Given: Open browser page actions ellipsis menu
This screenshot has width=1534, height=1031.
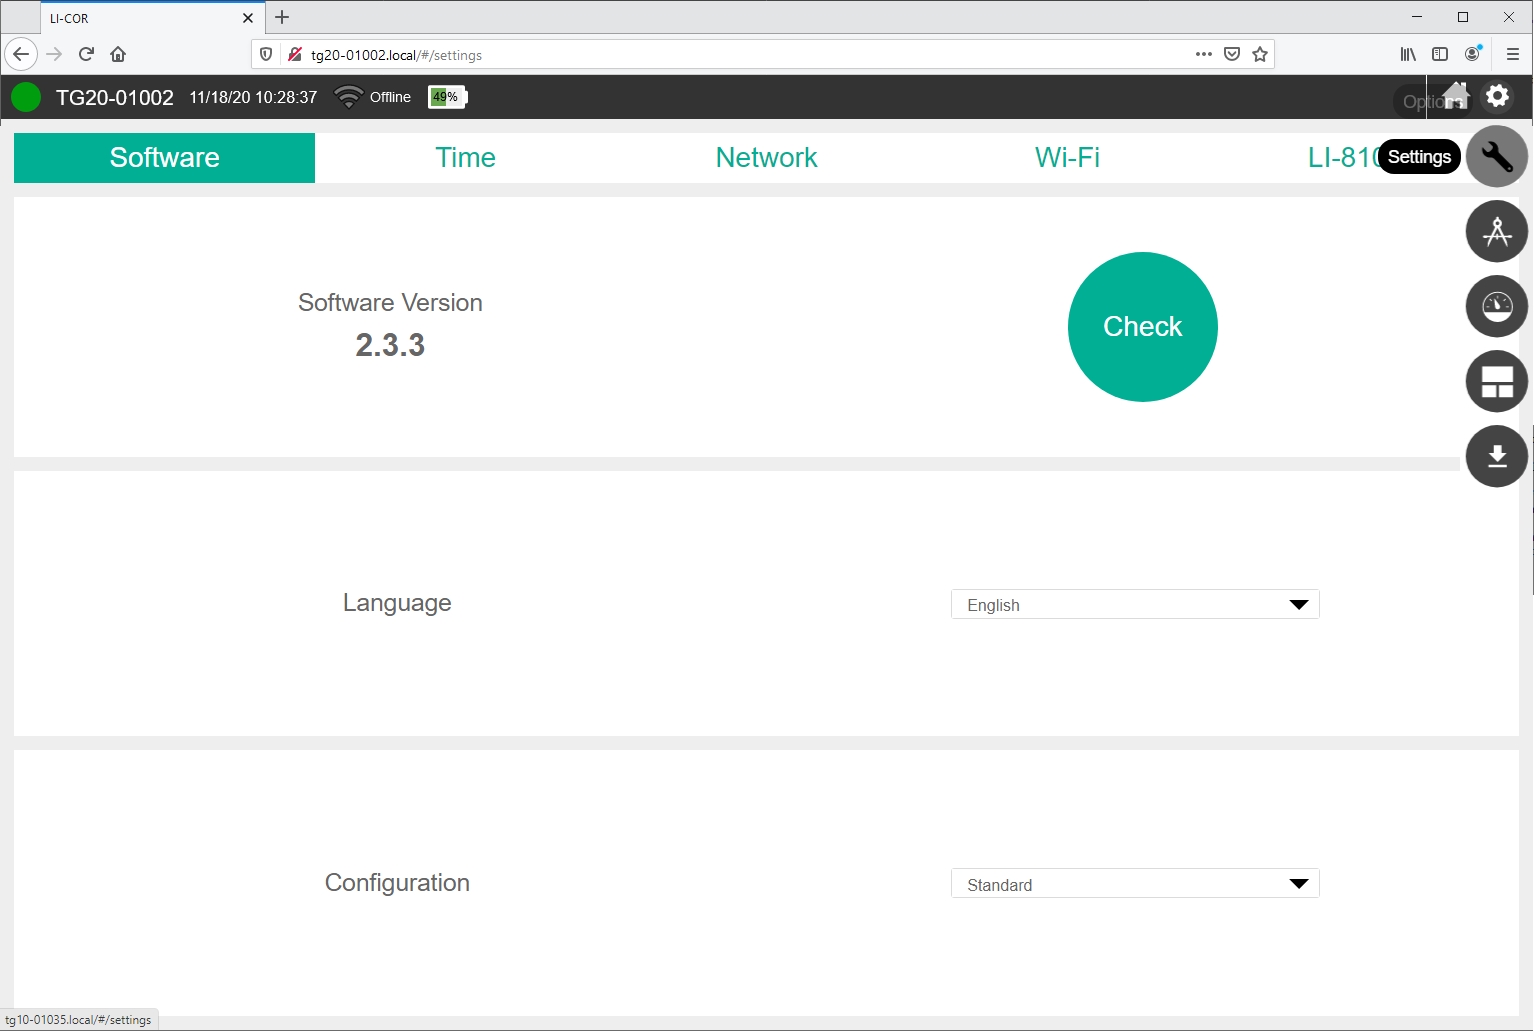Looking at the screenshot, I should [x=1203, y=55].
